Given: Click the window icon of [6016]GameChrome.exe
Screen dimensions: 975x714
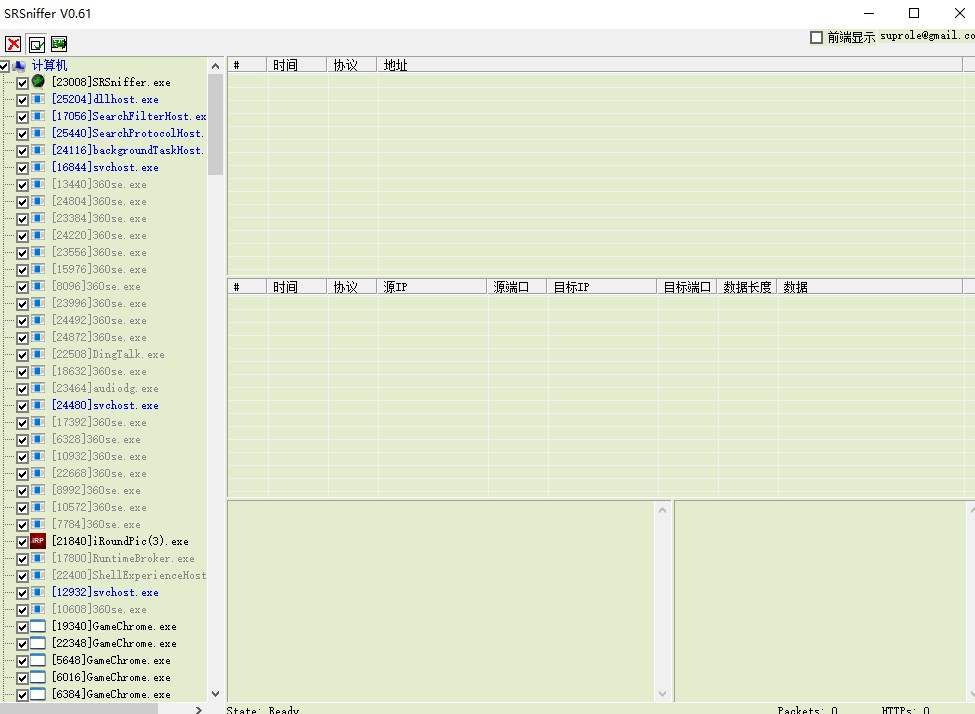Looking at the screenshot, I should [38, 677].
